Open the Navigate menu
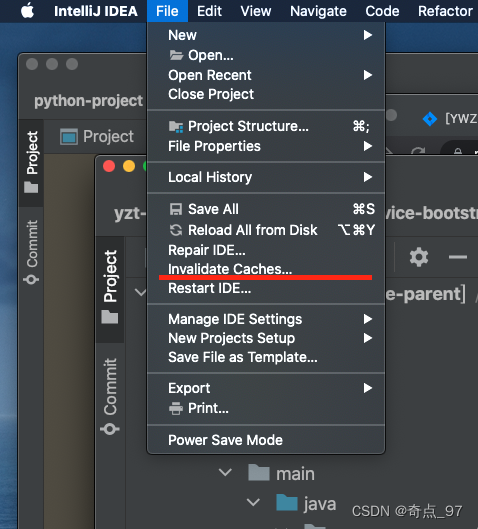The height and width of the screenshot is (529, 478). click(x=318, y=11)
